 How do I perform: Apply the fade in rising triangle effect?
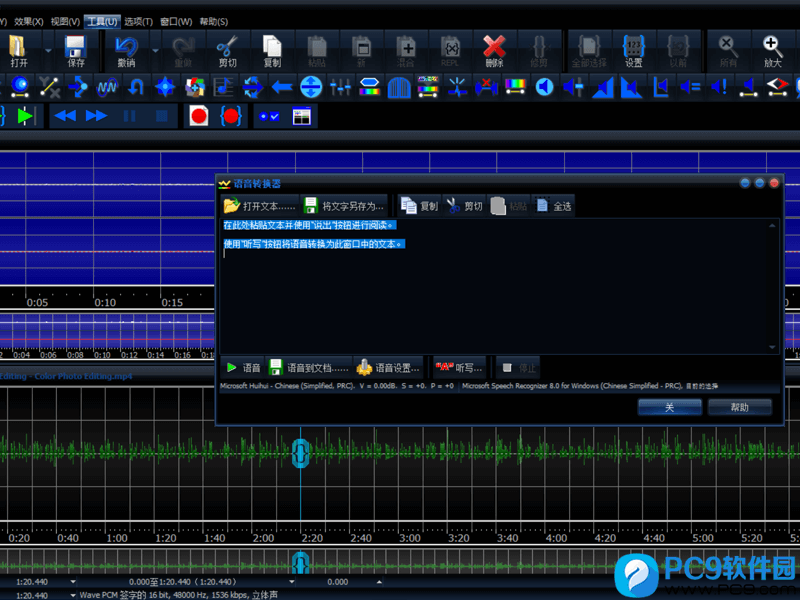(x=603, y=87)
